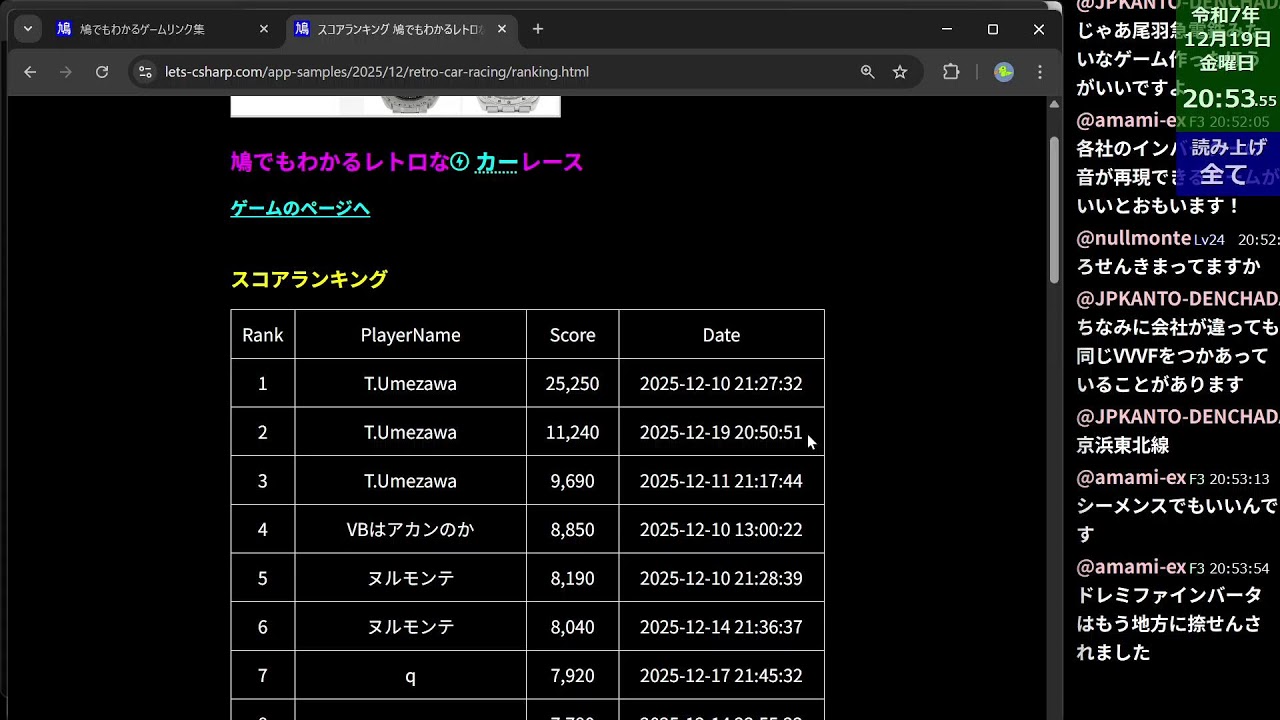Switch to the 鳩でもわかるゲームリンク集 tab
The width and height of the screenshot is (1280, 720).
click(x=140, y=29)
